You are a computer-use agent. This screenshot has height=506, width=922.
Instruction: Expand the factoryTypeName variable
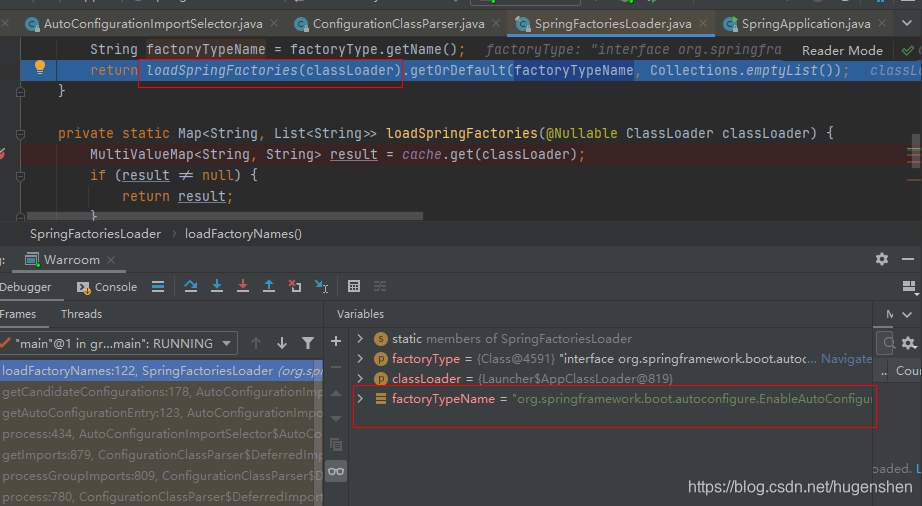coord(360,398)
